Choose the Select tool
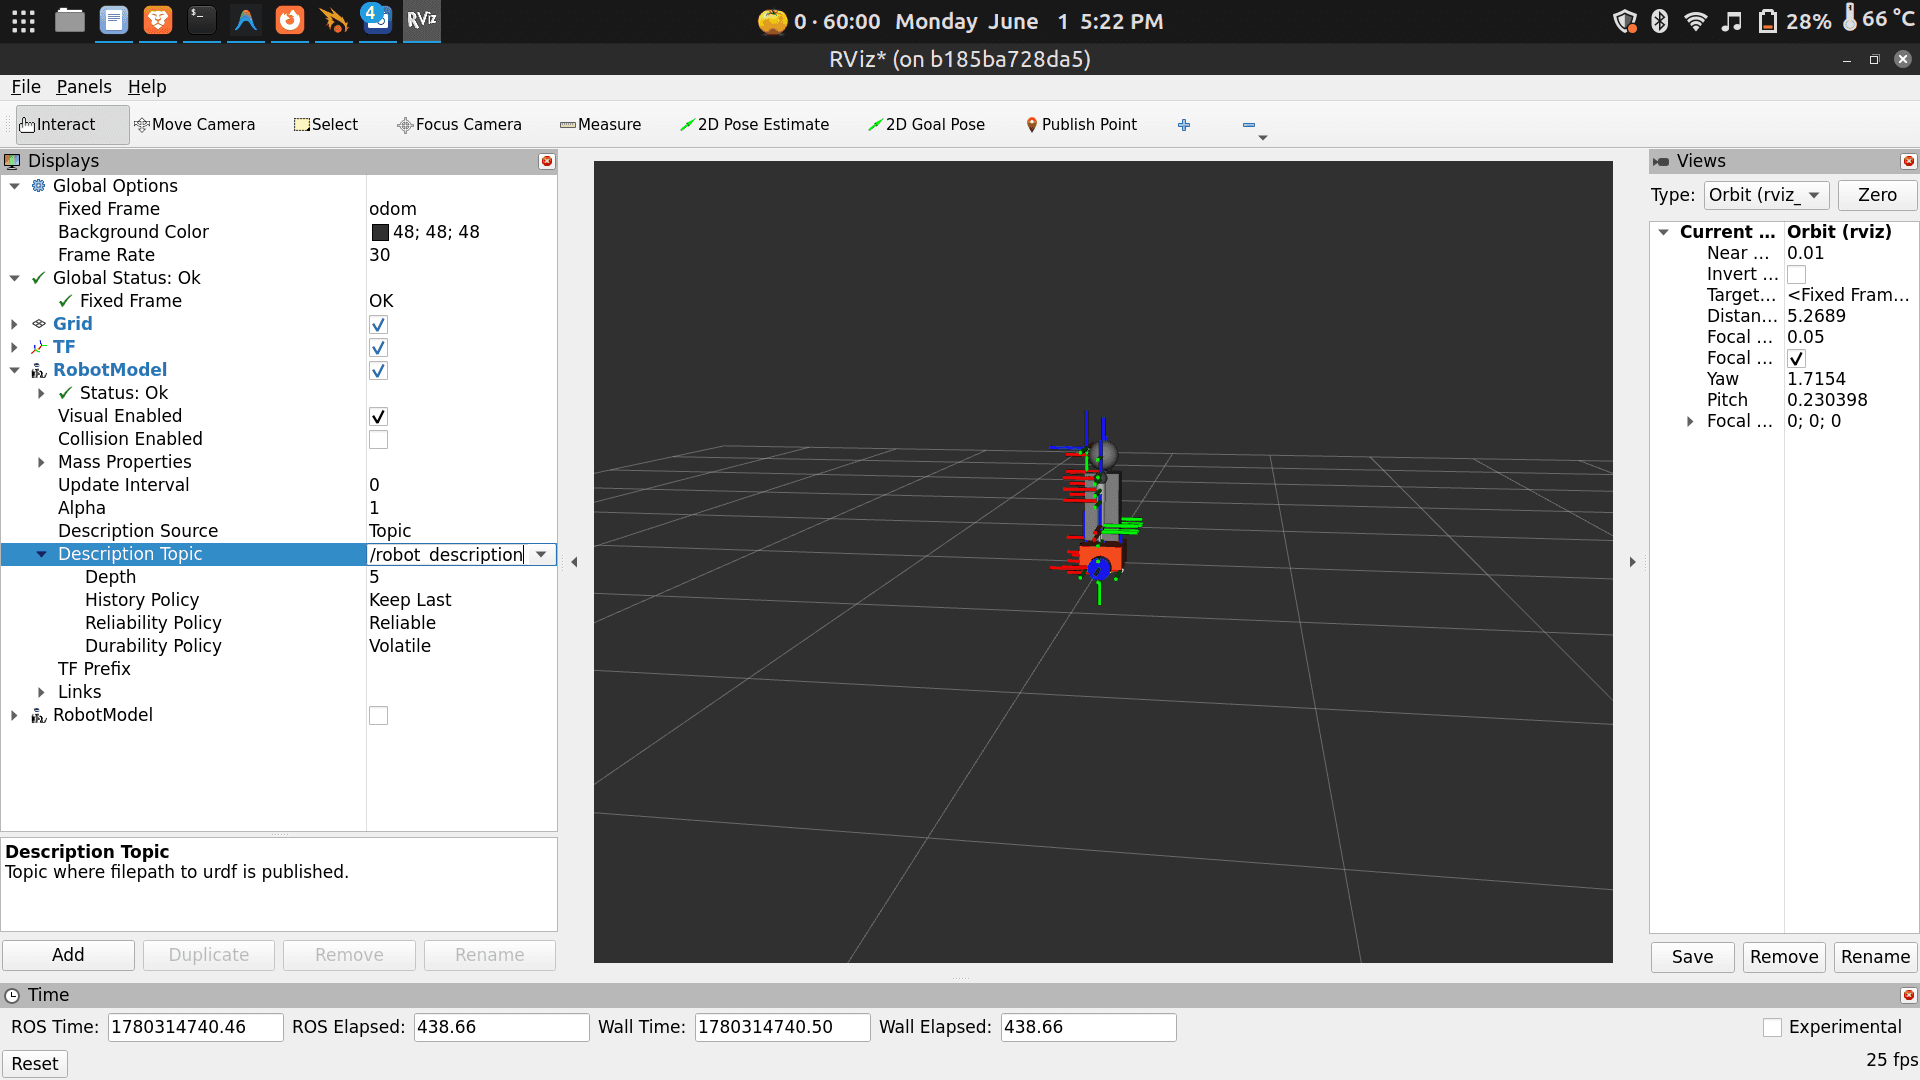 coord(326,125)
